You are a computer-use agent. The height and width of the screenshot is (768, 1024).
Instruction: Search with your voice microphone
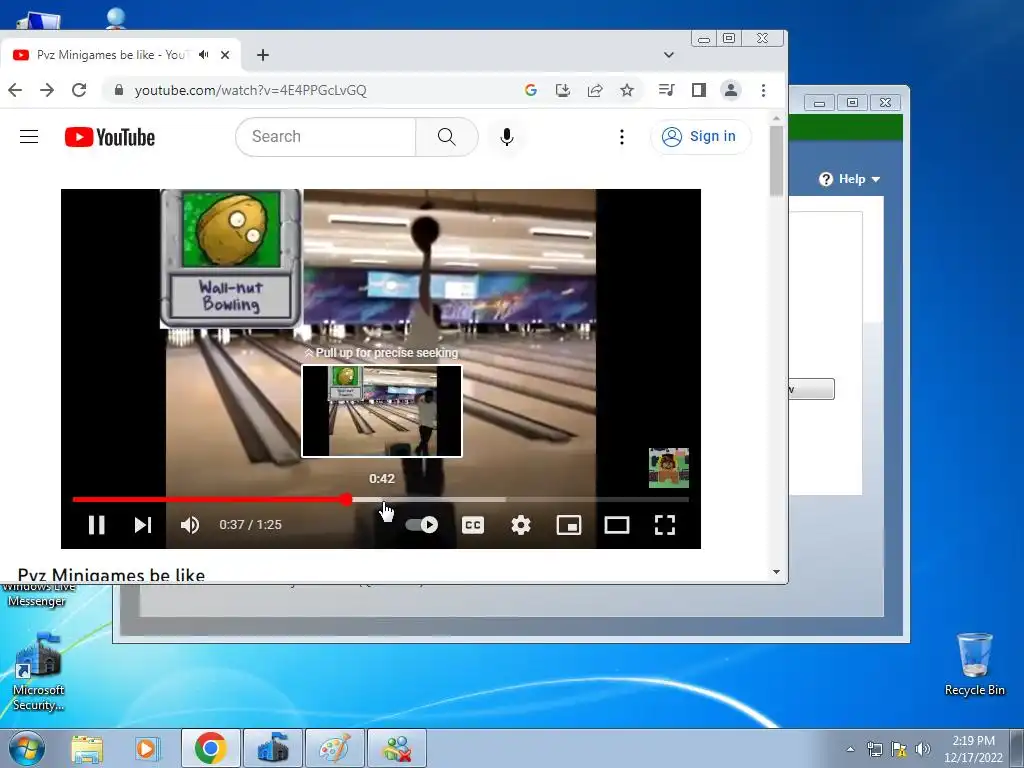coord(507,136)
